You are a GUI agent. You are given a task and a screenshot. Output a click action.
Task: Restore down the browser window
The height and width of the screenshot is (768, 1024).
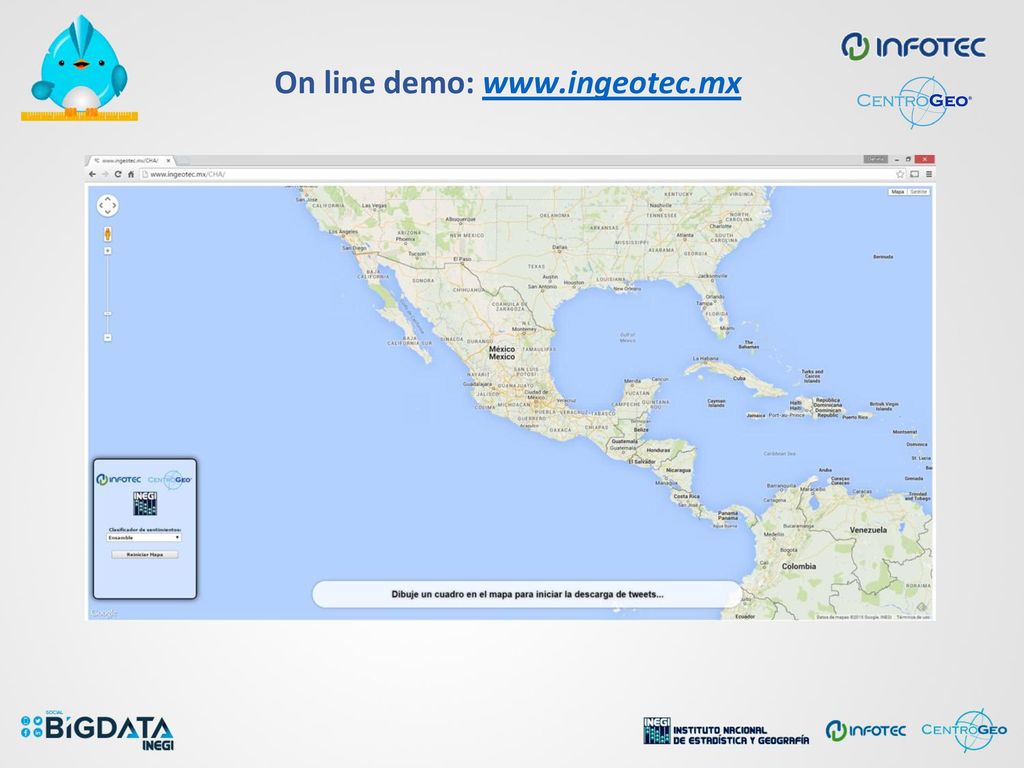click(x=908, y=159)
